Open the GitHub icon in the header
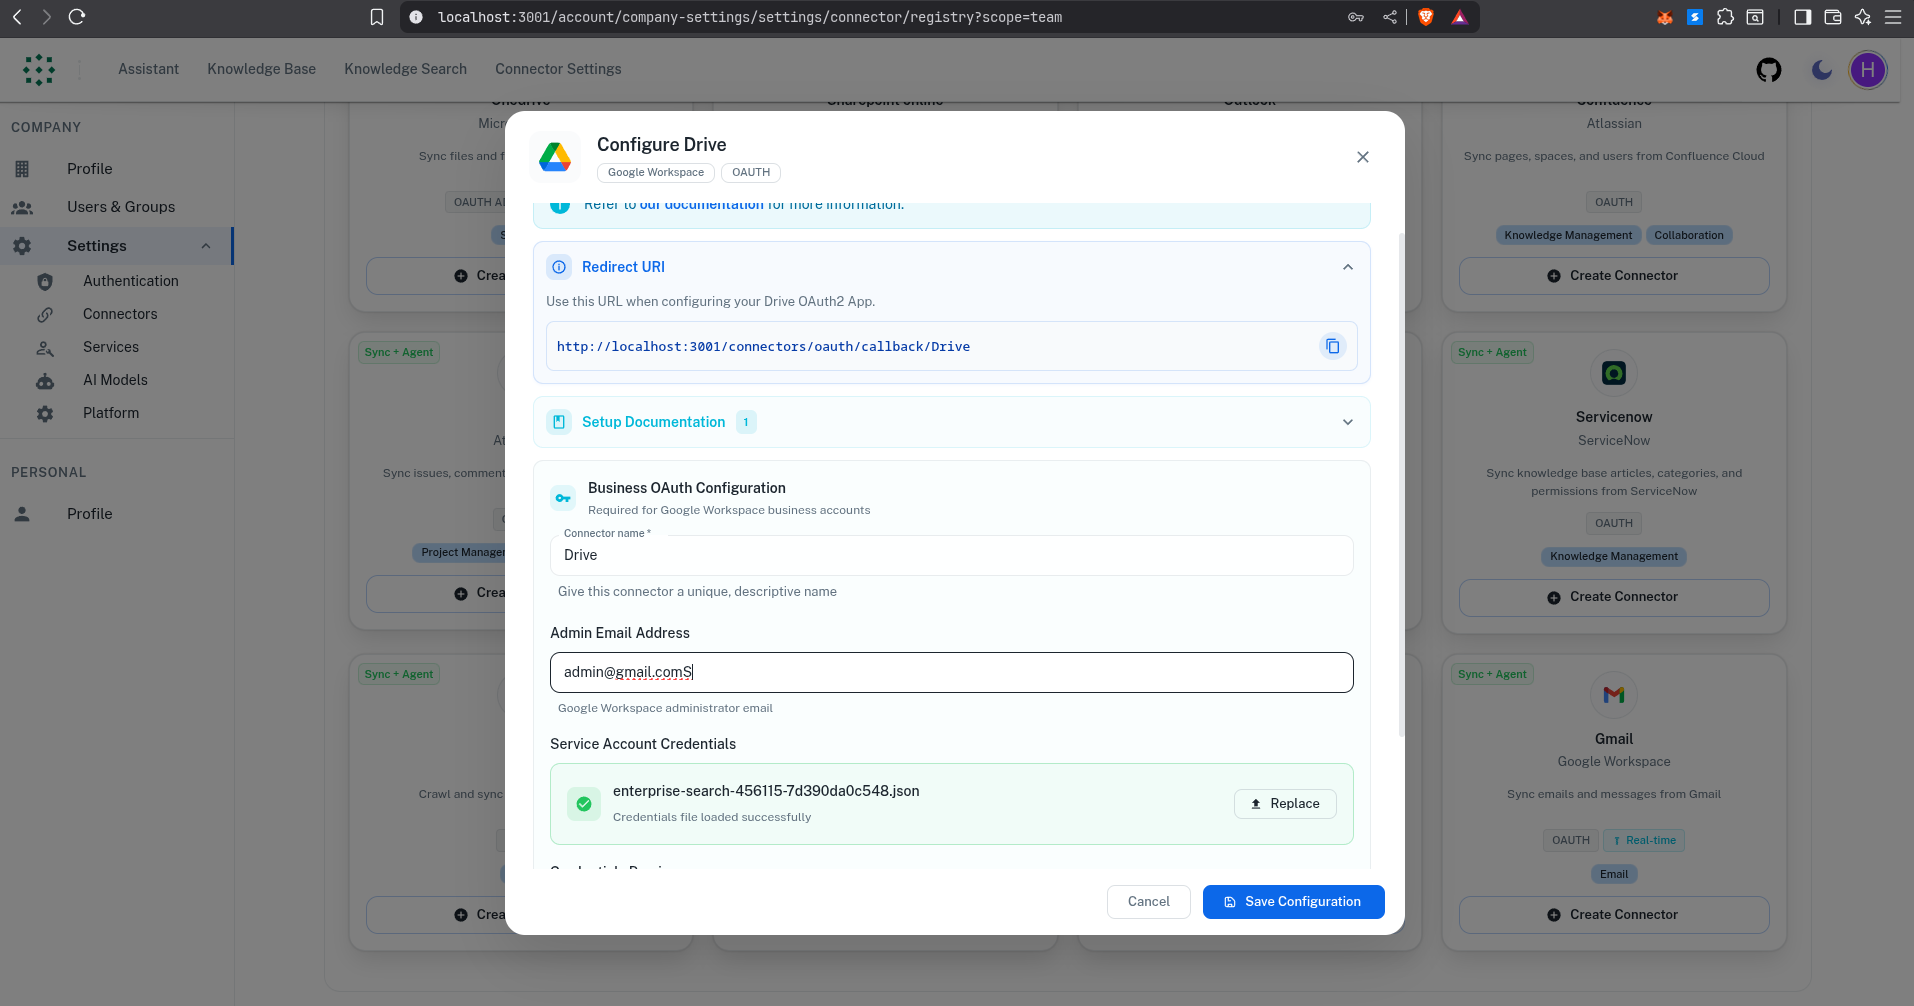 tap(1768, 69)
